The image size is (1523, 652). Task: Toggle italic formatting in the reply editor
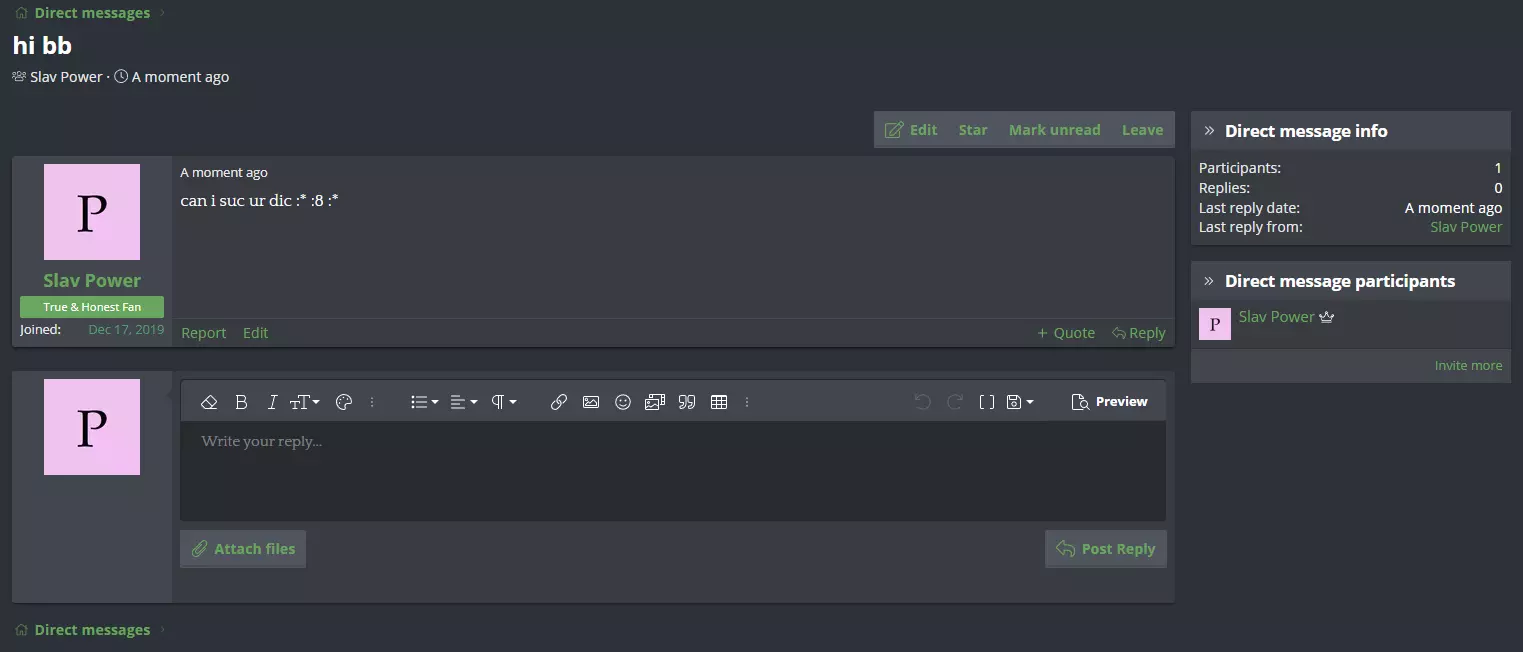tap(272, 402)
